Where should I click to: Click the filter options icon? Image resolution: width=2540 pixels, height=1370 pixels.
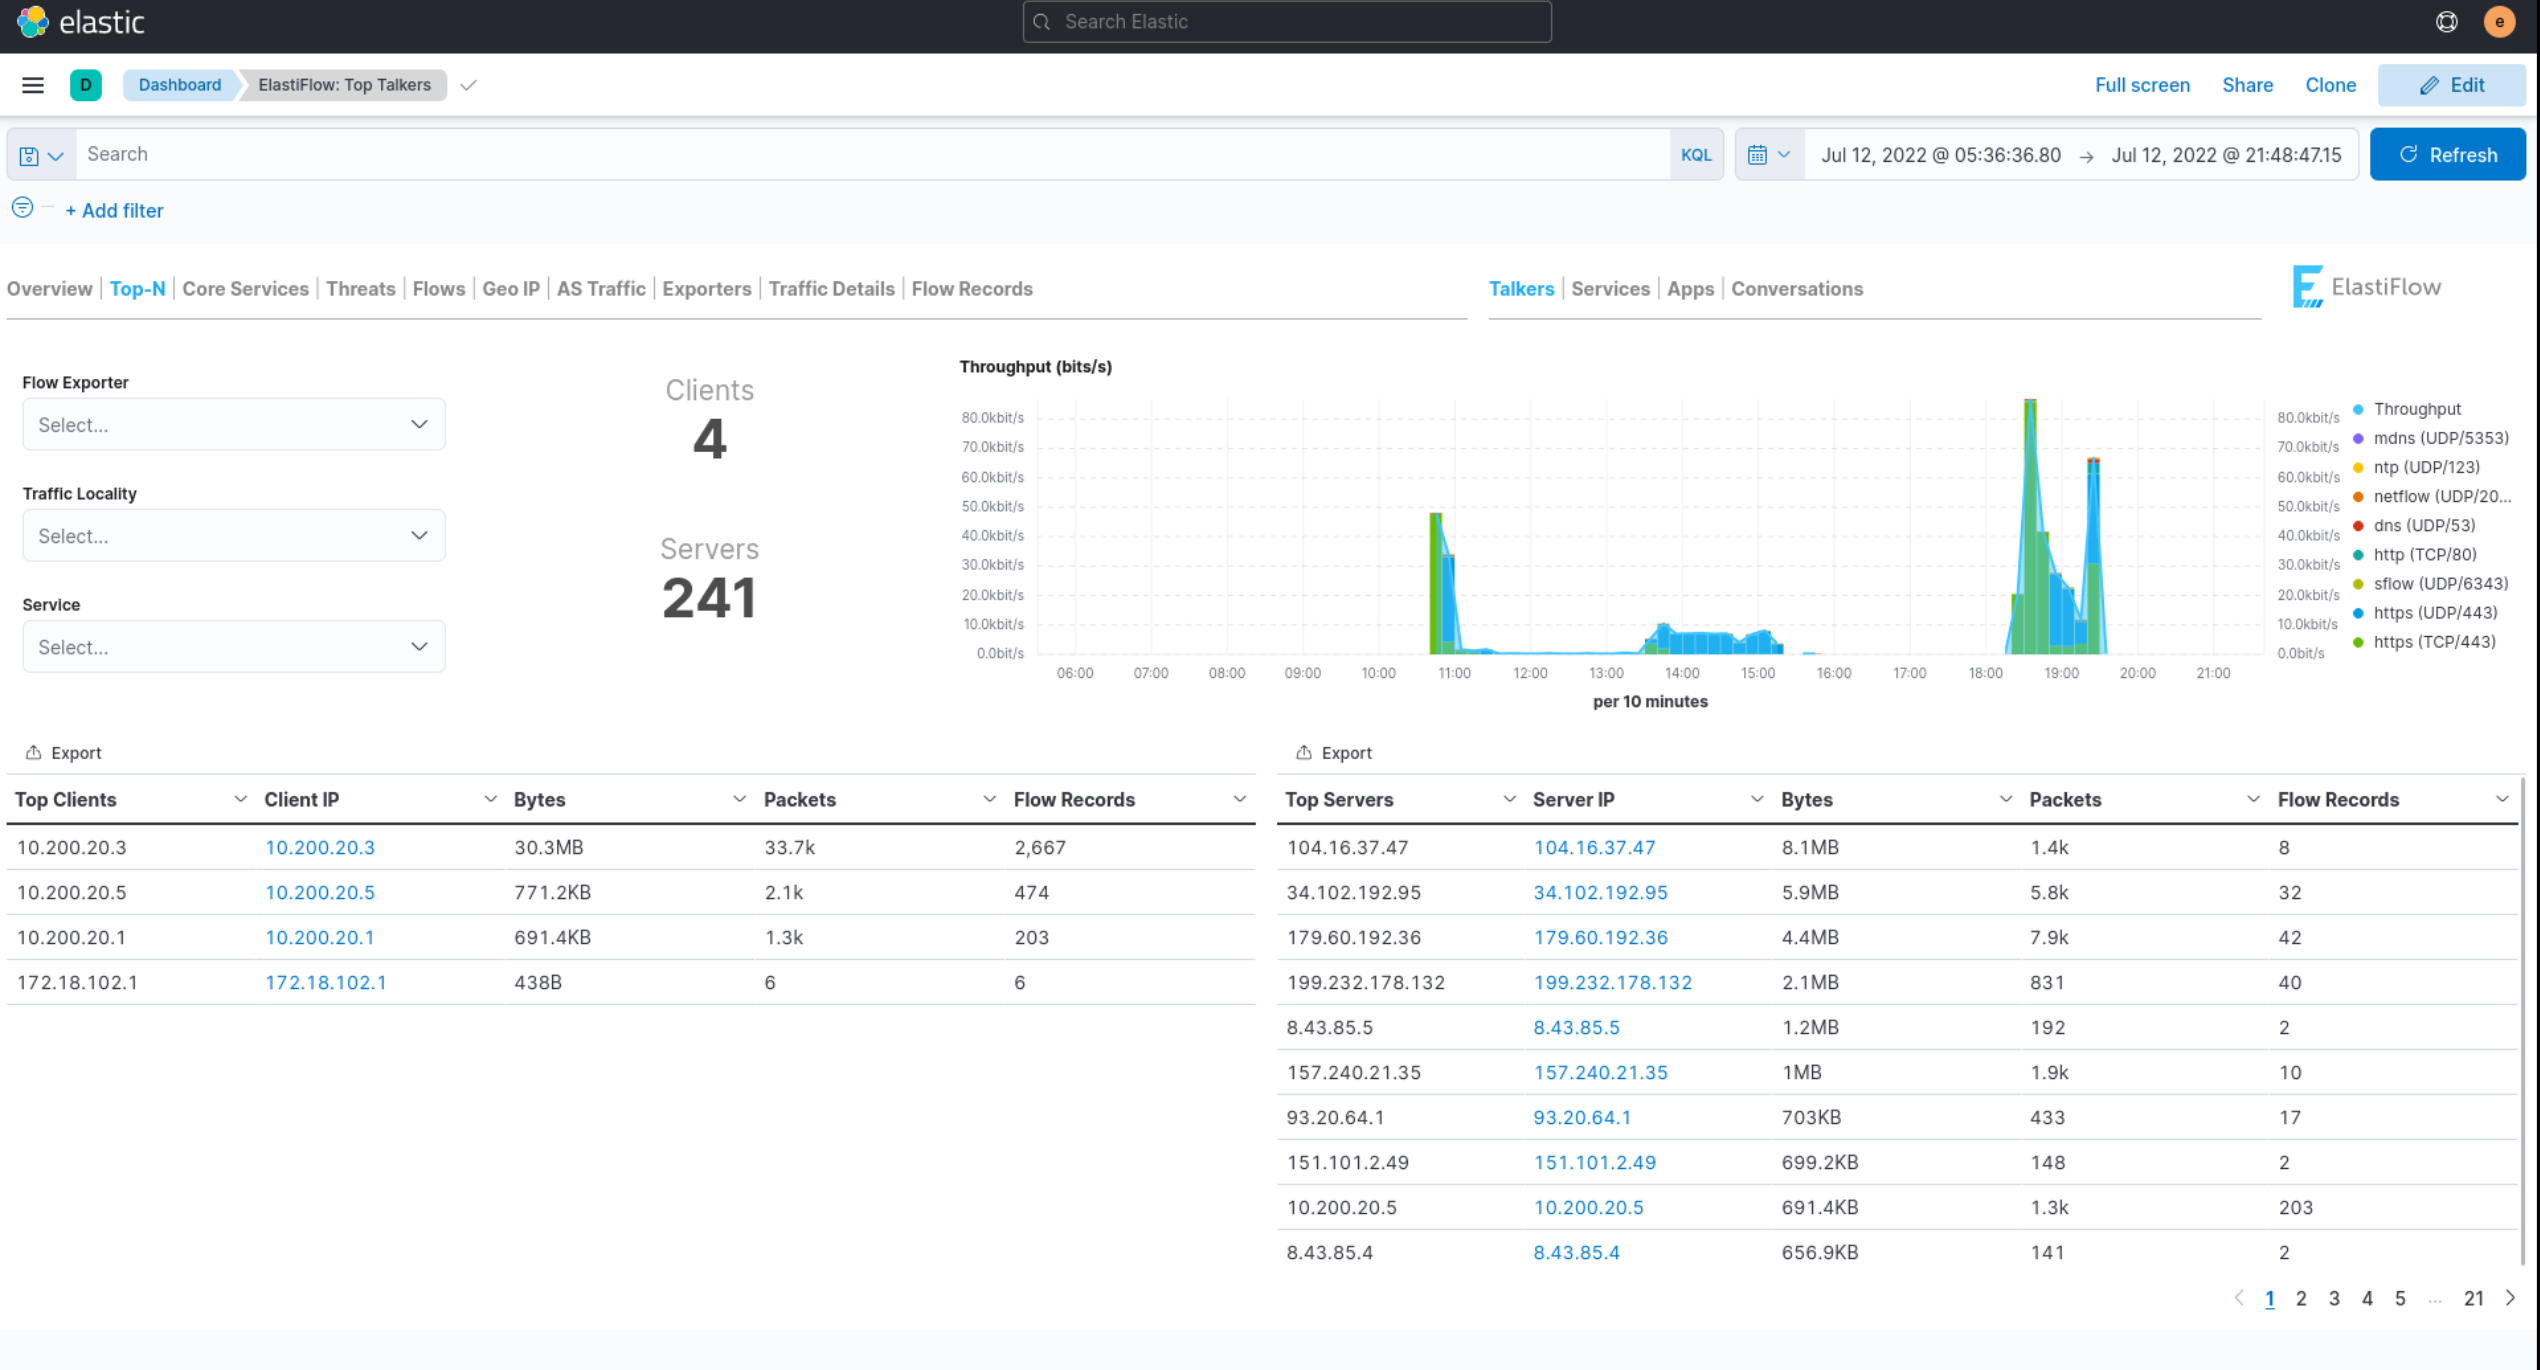click(22, 208)
